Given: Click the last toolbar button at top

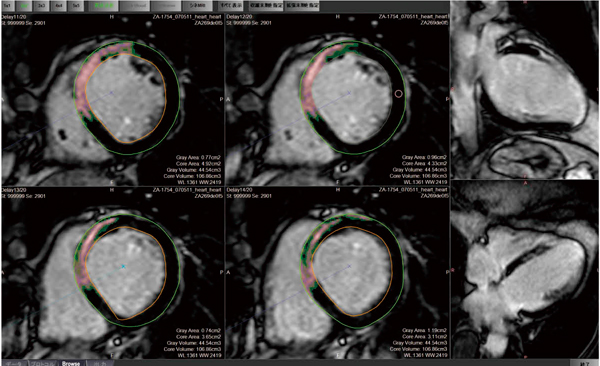Looking at the screenshot, I should pos(302,6).
